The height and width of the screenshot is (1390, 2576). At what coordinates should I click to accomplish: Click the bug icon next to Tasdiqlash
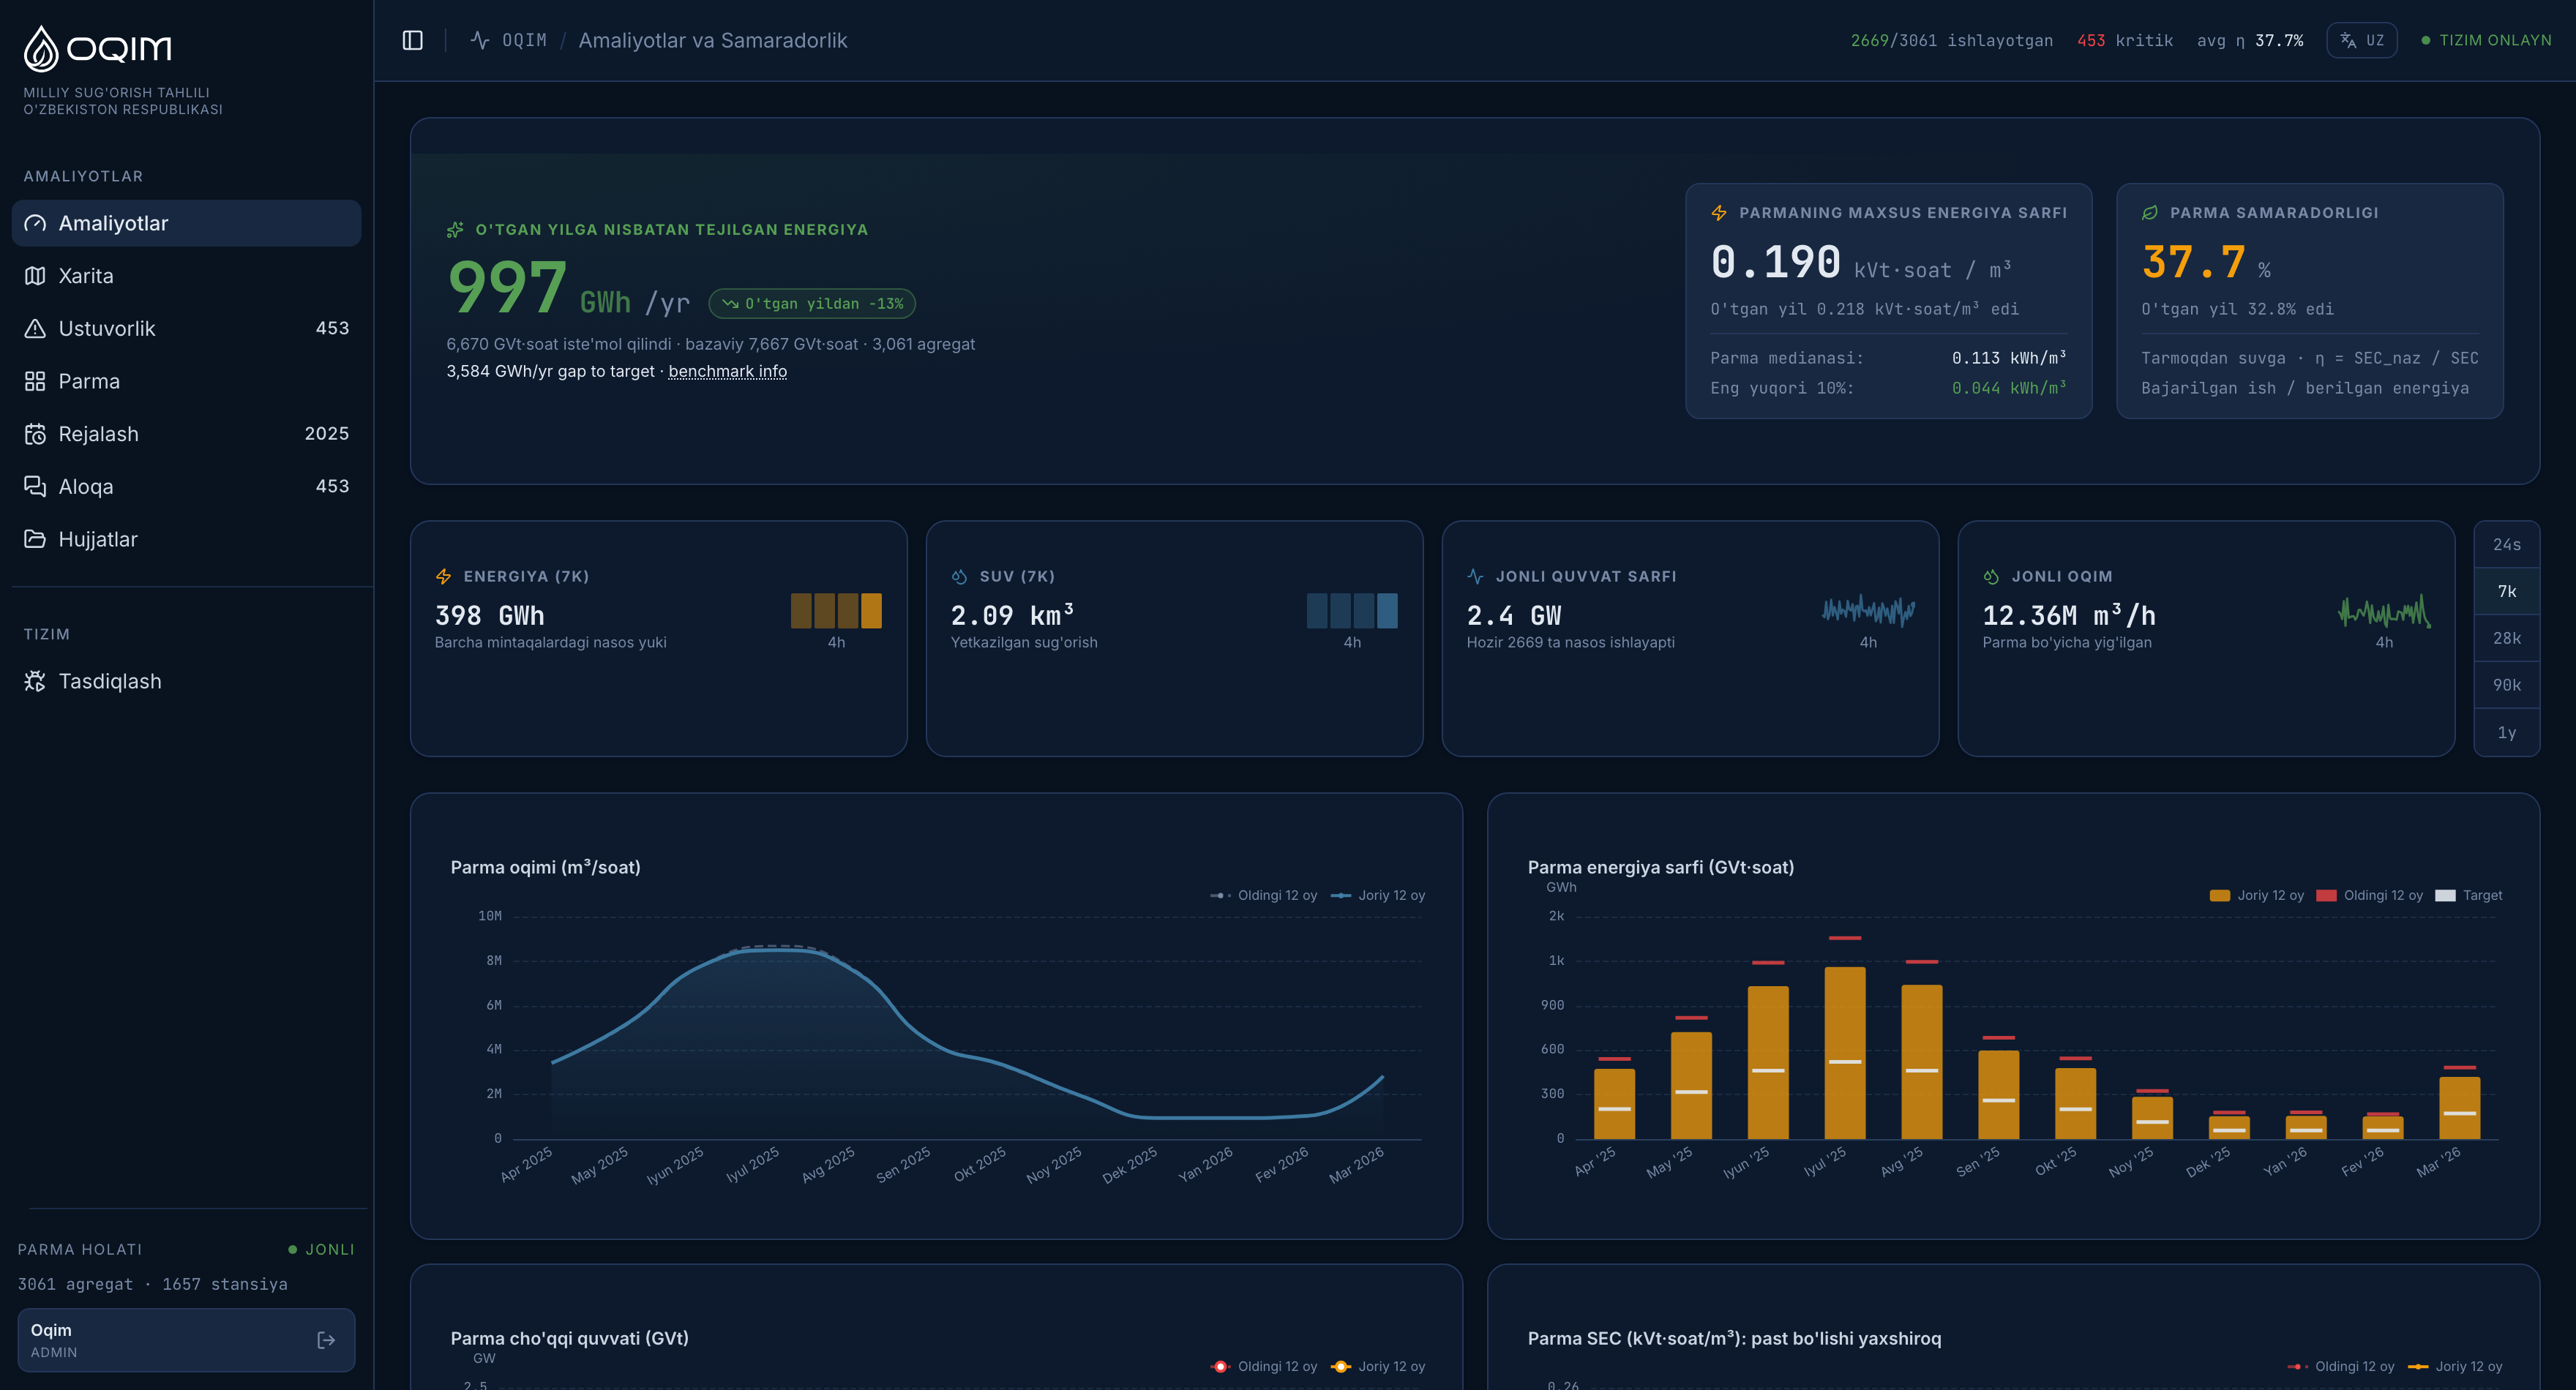[x=35, y=681]
